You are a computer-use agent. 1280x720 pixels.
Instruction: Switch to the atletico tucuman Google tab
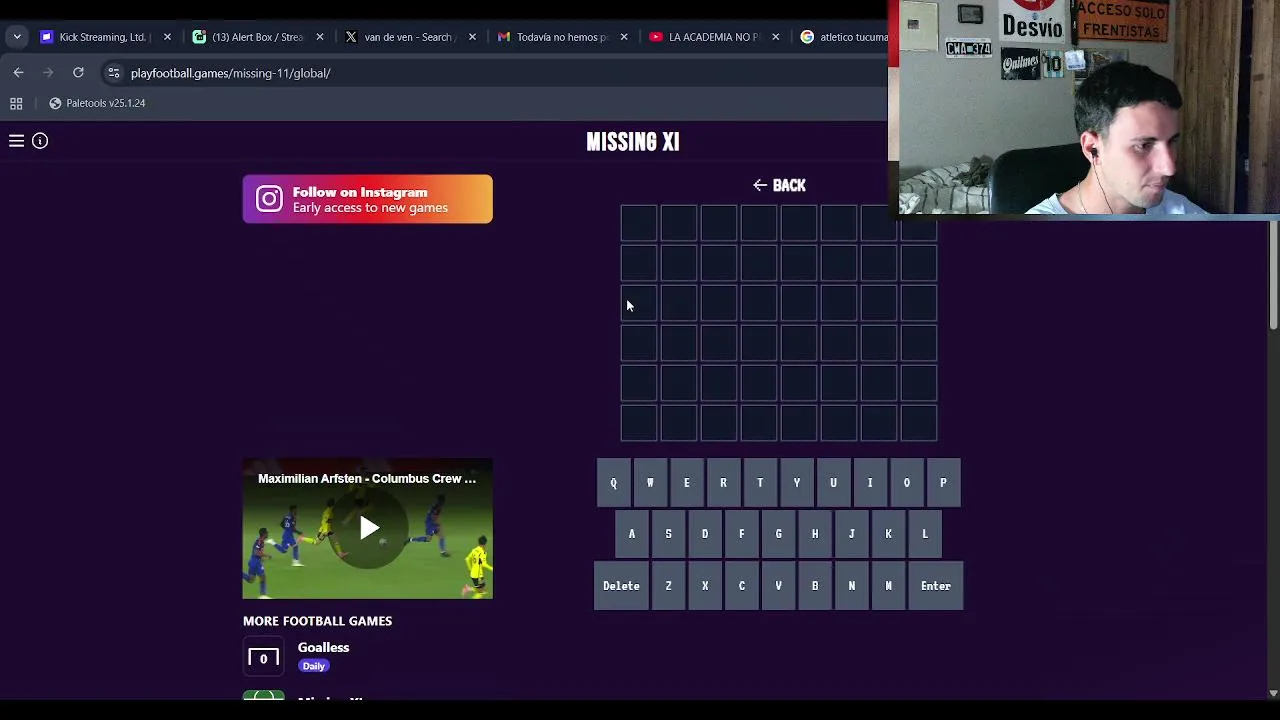(842, 37)
